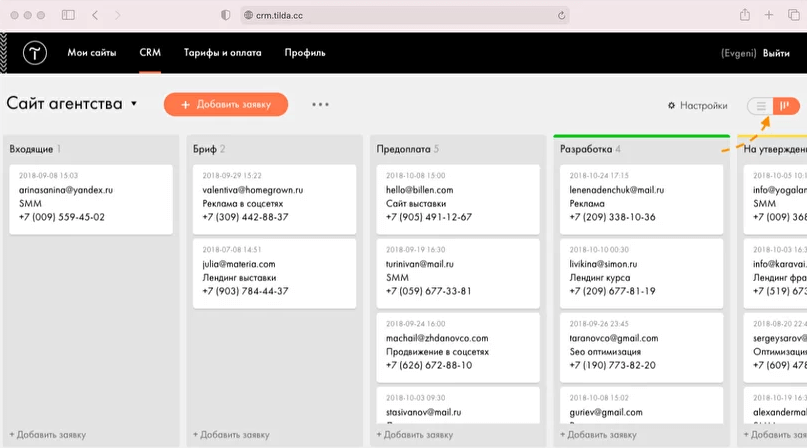Viewport: 807px width, 448px height.
Task: Add a request in the Бриф column
Action: point(226,435)
